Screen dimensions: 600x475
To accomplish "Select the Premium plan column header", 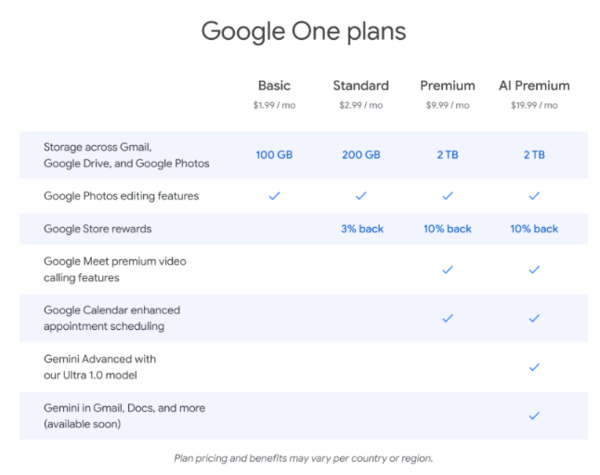I will pos(447,85).
